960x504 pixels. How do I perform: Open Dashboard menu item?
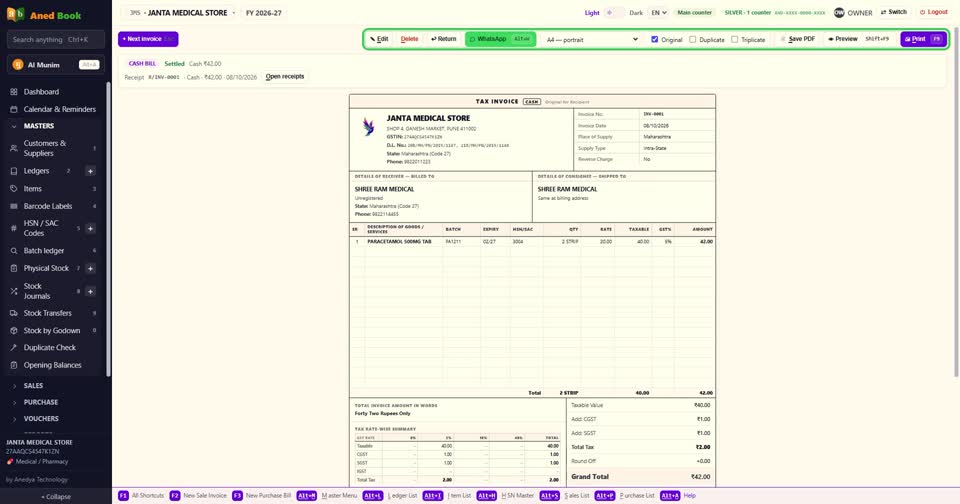coord(53,92)
